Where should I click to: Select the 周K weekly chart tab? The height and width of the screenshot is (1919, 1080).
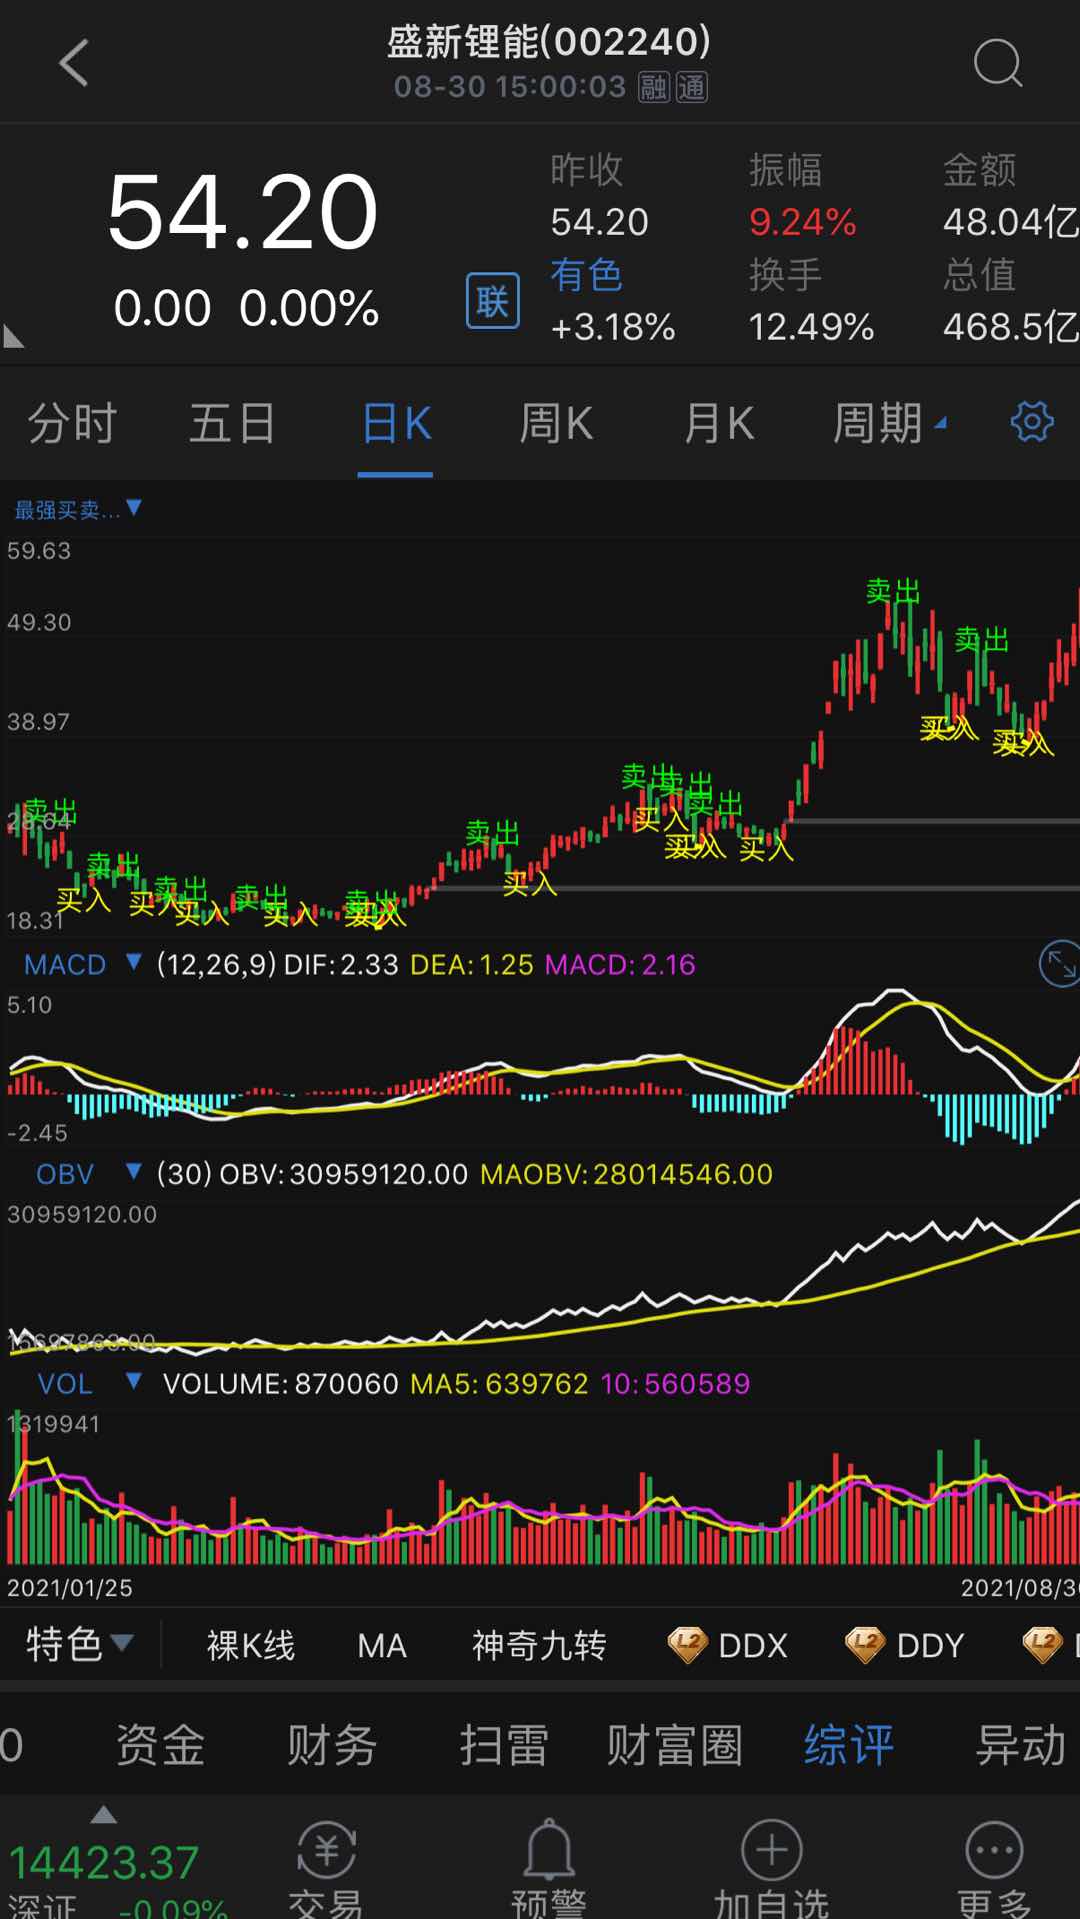(x=556, y=423)
